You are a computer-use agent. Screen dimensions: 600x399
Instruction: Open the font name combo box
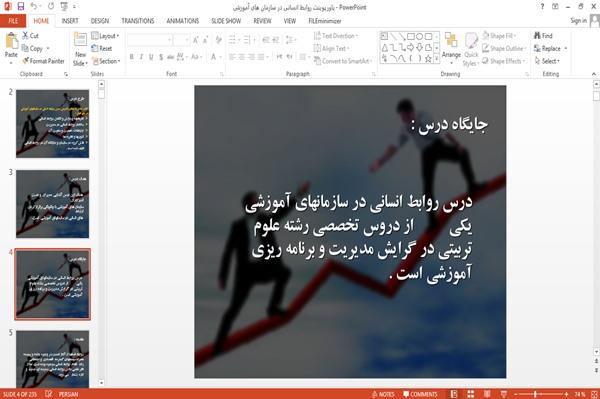tap(149, 40)
